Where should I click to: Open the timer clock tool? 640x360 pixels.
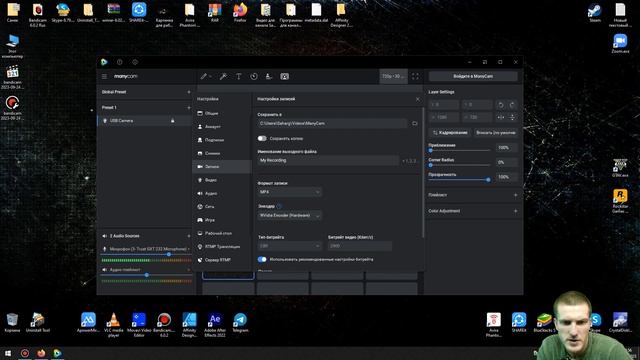[x=254, y=76]
